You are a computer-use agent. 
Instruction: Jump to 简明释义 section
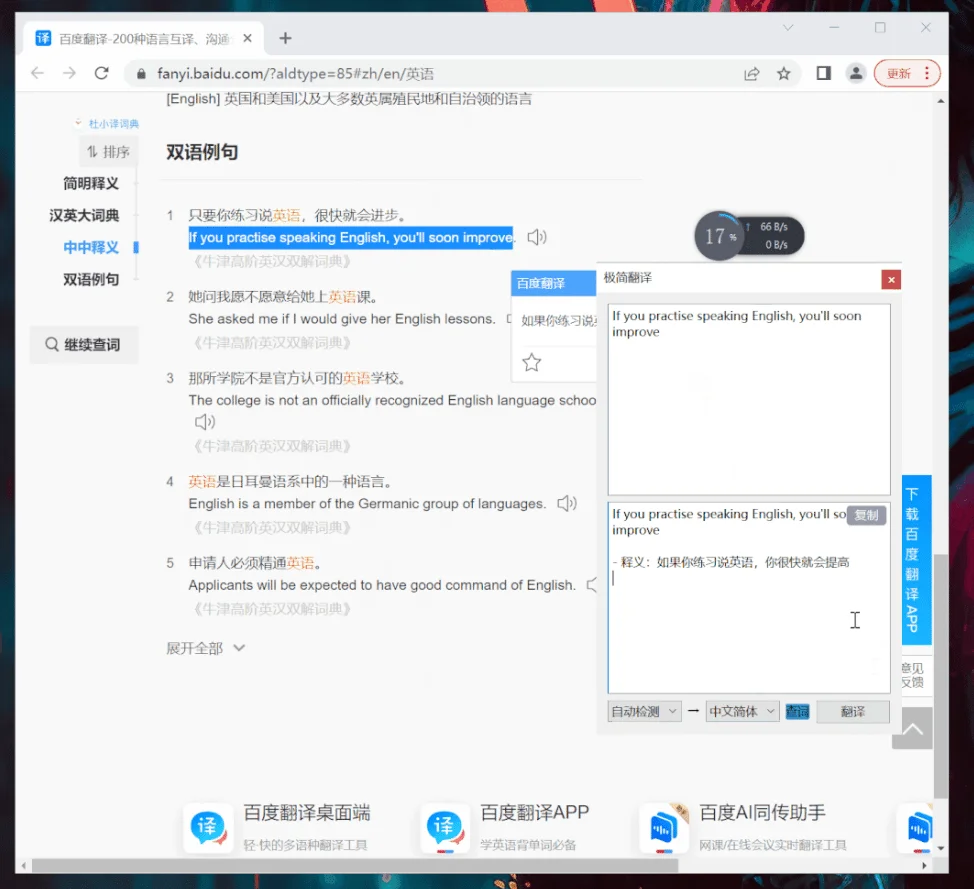pyautogui.click(x=91, y=183)
